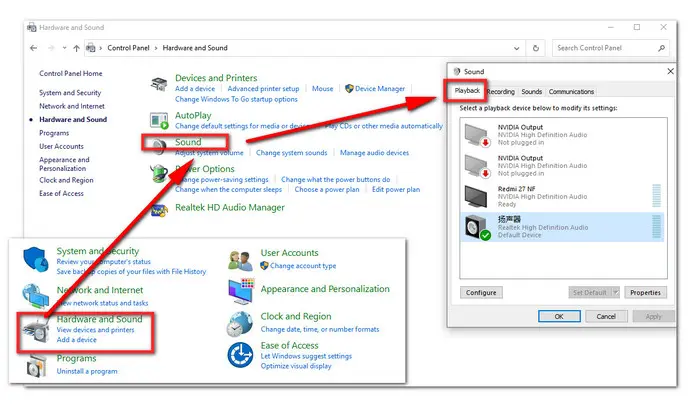This screenshot has height=407, width=700.
Task: Click Choose a power plan link
Action: (x=327, y=189)
